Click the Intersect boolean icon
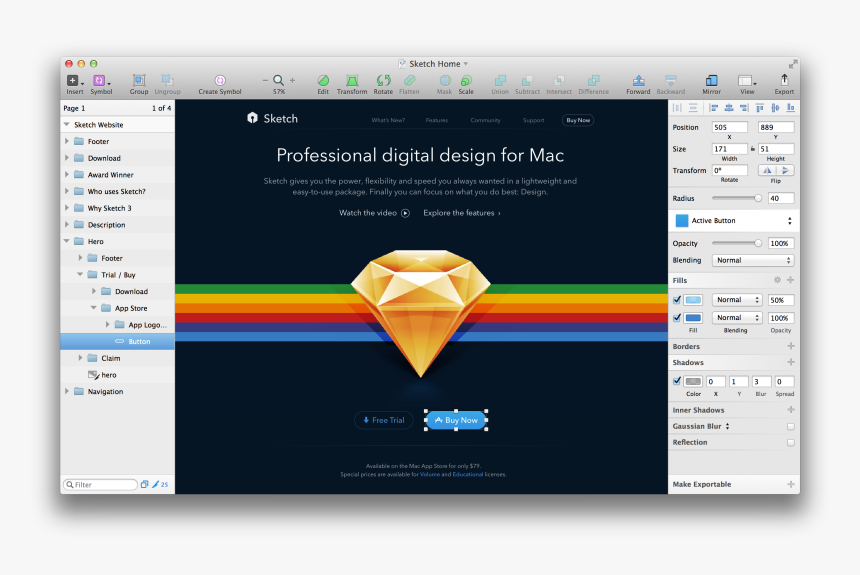This screenshot has height=575, width=860. (559, 81)
